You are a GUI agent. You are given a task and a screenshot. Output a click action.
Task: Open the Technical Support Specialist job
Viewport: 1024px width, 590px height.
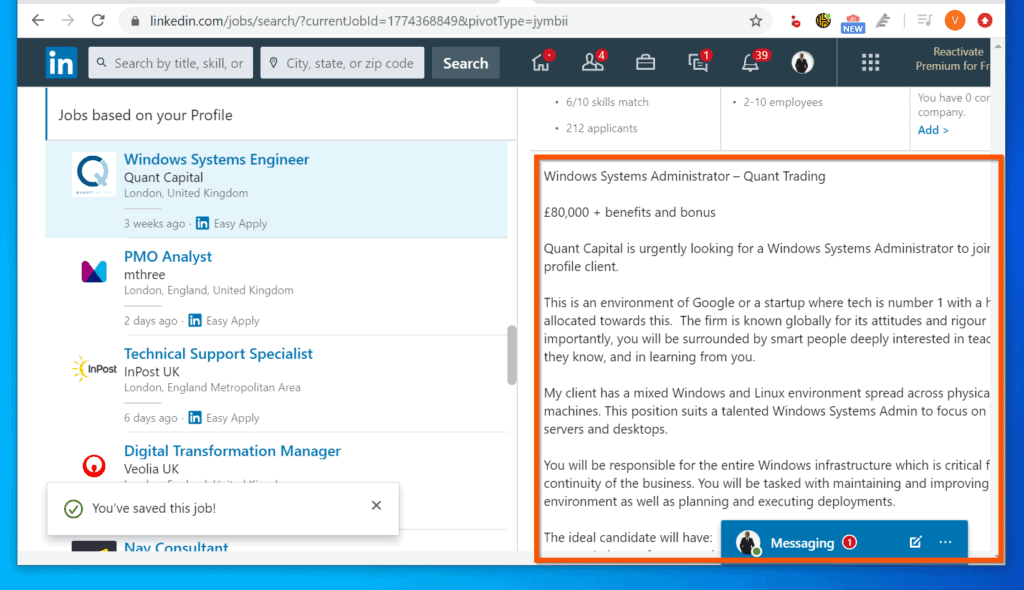[218, 354]
